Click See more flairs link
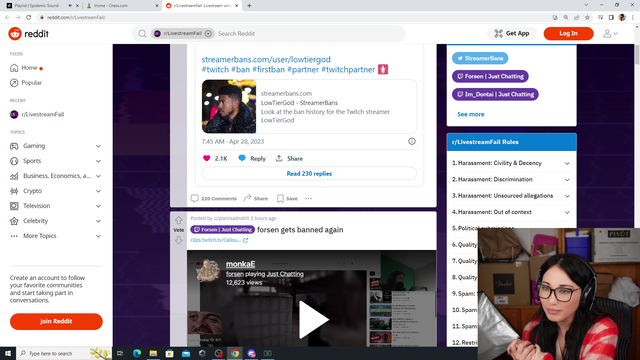 coord(471,114)
